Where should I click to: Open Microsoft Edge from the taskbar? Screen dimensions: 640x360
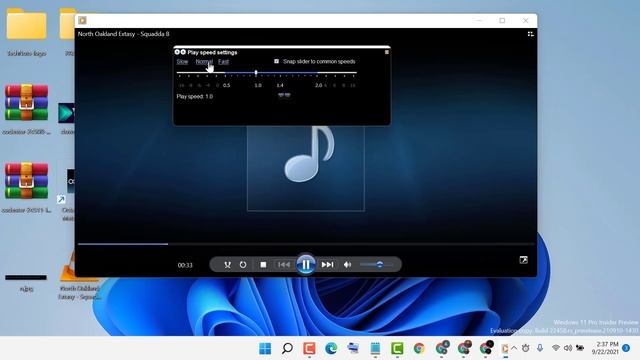[331, 348]
